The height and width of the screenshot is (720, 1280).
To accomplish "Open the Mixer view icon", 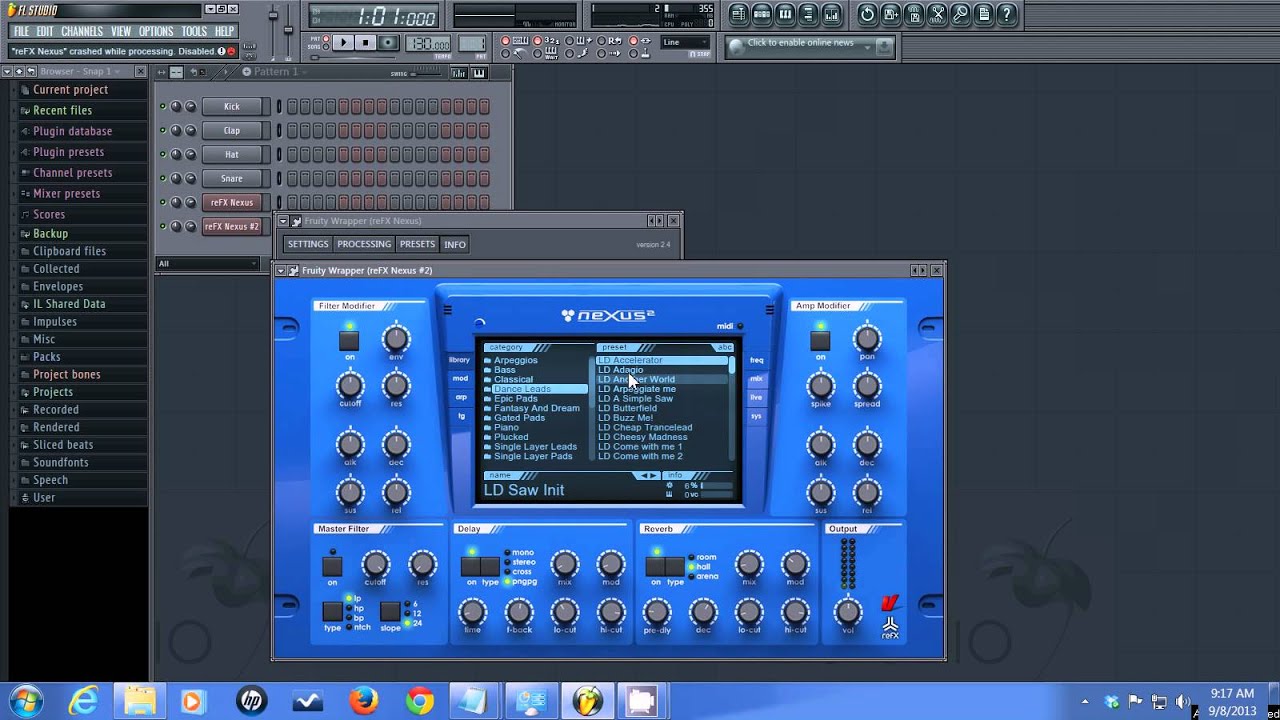I will pyautogui.click(x=831, y=14).
